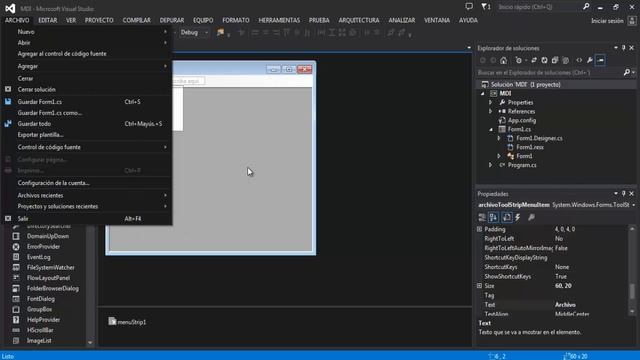Toggle the Preview Selected Items button in Explorador de soluciones

(600, 60)
